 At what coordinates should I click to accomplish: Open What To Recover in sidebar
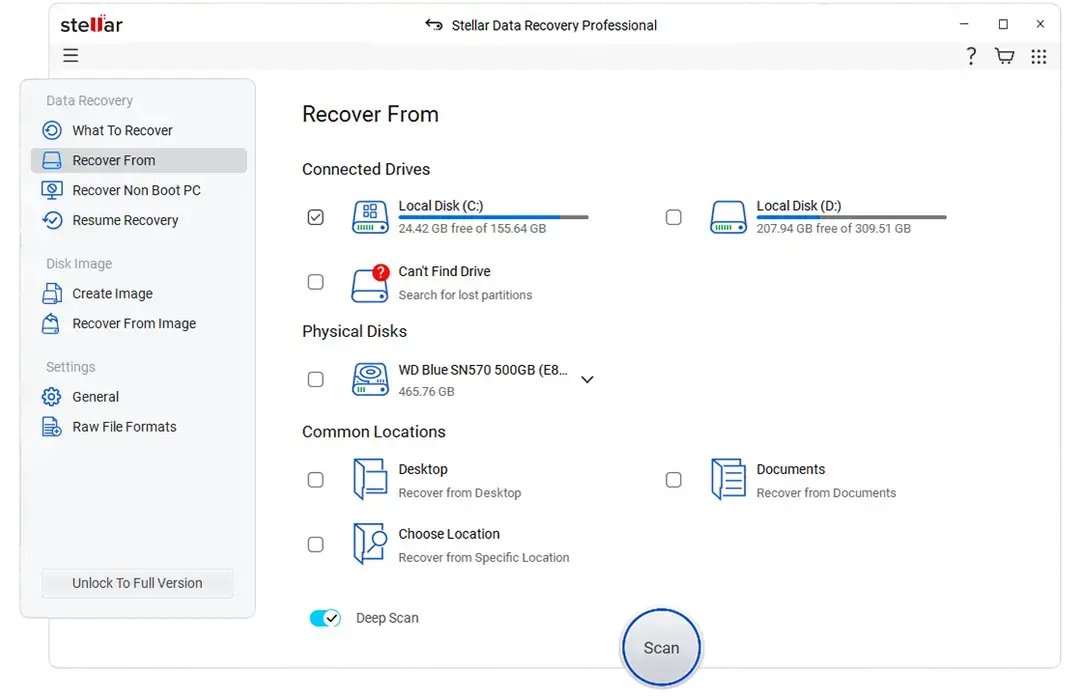coord(122,130)
